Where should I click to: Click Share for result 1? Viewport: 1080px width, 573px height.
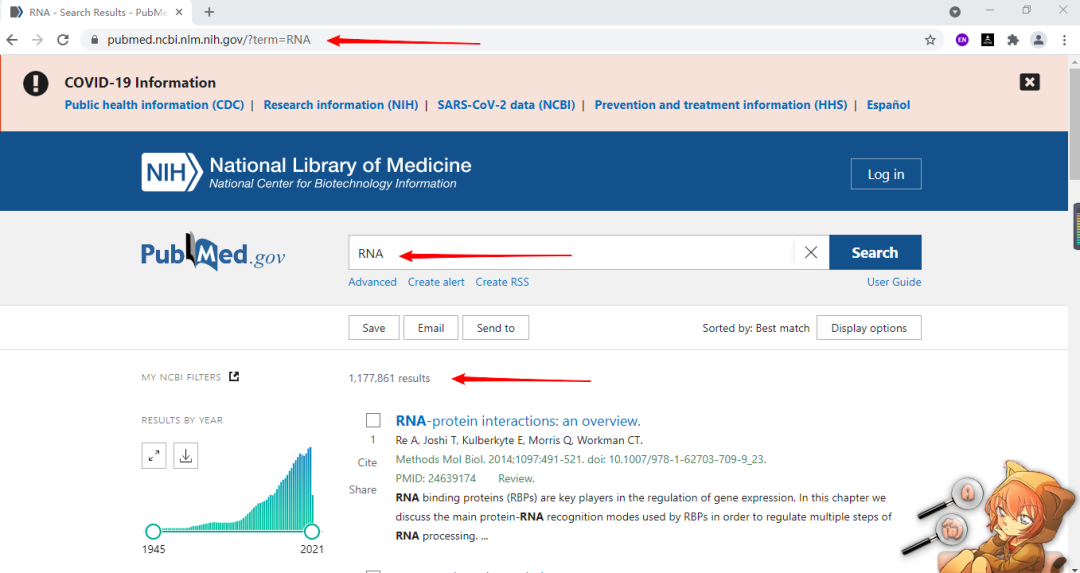tap(362, 490)
